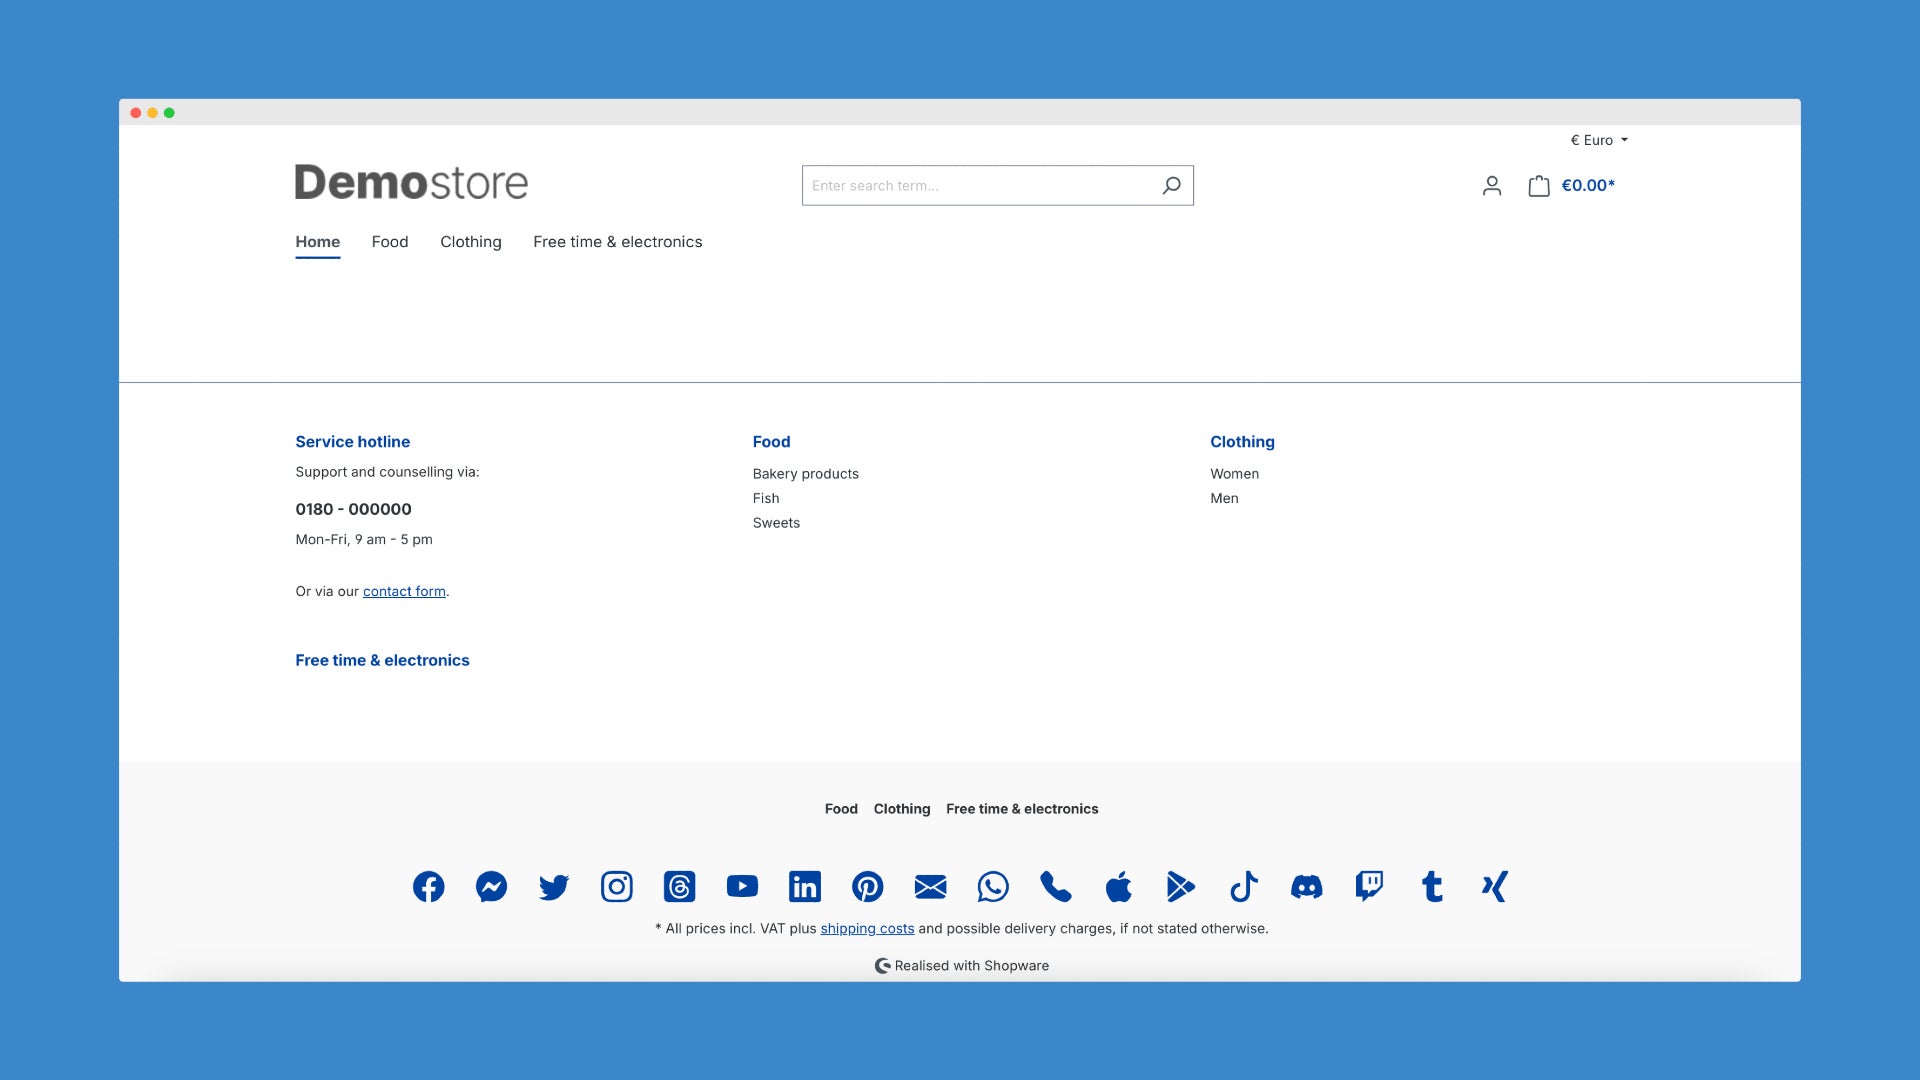Expand the Euro currency dropdown

click(x=1598, y=140)
